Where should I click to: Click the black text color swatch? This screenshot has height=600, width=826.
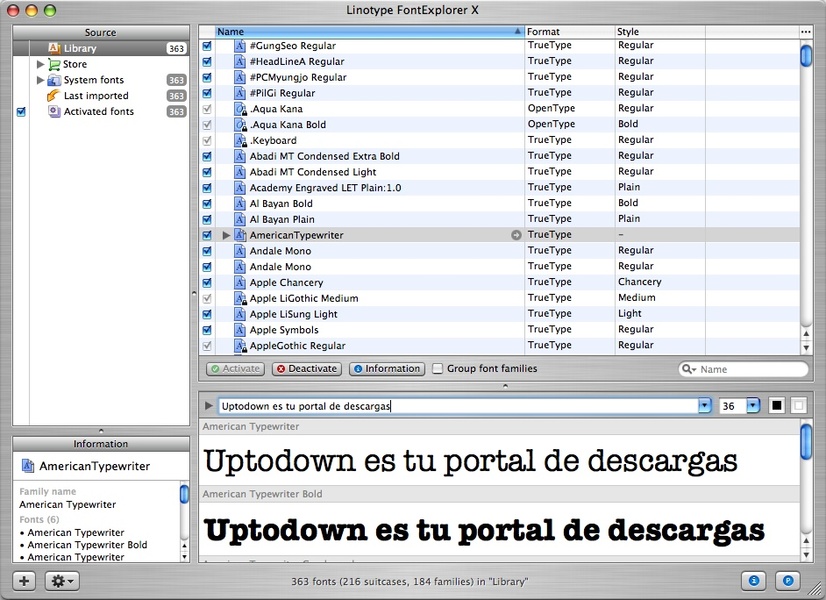[777, 406]
